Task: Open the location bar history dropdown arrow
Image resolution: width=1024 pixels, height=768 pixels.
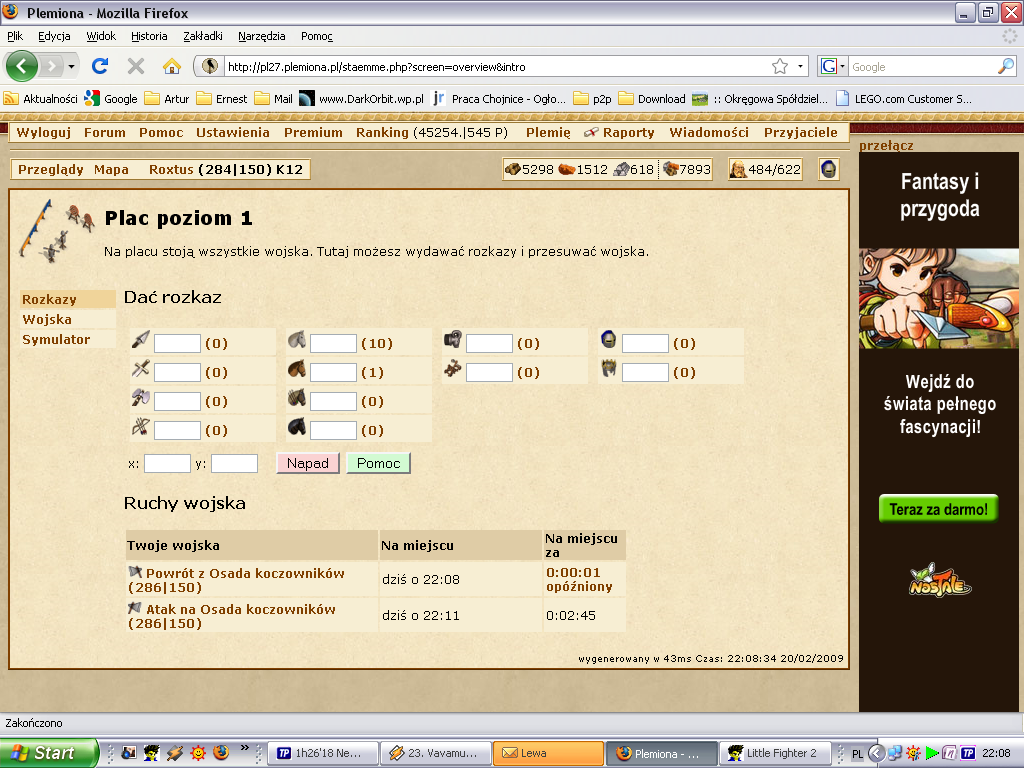Action: (x=800, y=66)
